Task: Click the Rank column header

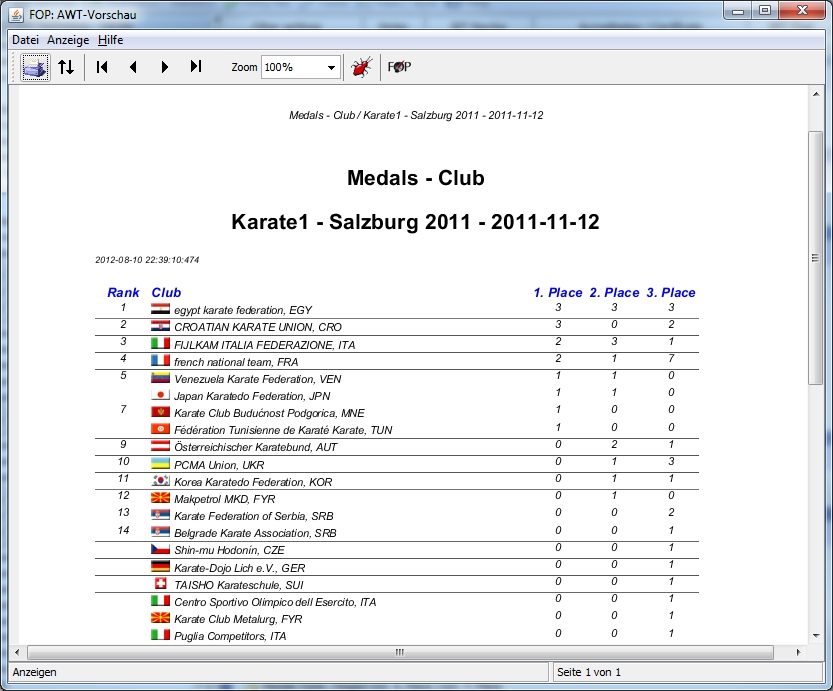Action: (x=123, y=293)
